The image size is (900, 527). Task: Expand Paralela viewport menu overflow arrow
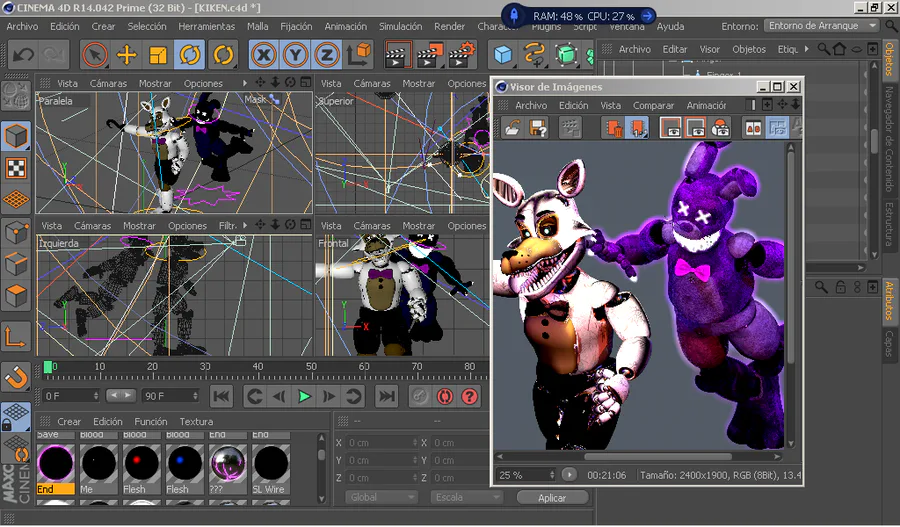(245, 83)
